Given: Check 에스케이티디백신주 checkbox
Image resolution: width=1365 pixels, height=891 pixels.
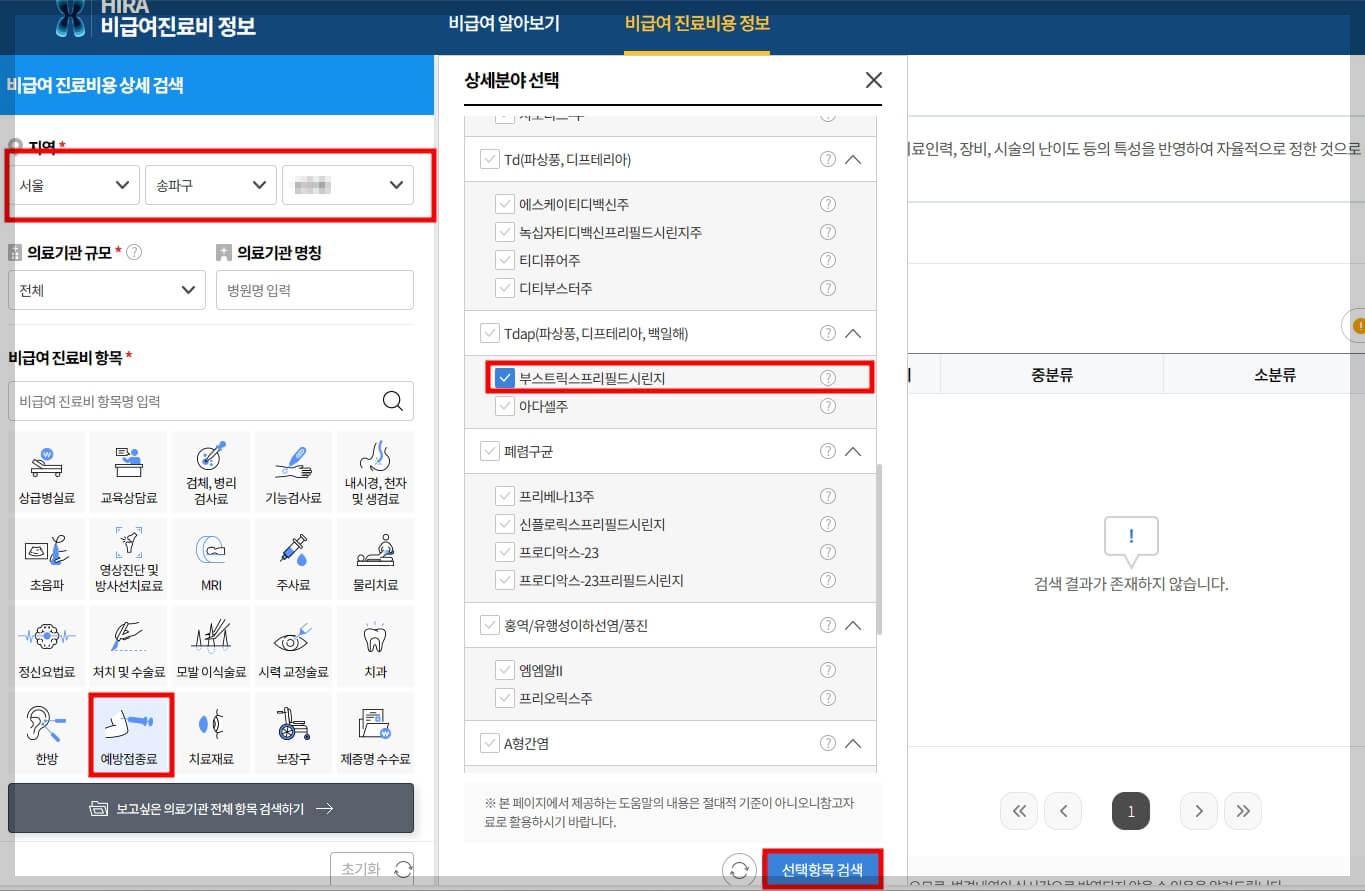Looking at the screenshot, I should tap(505, 204).
